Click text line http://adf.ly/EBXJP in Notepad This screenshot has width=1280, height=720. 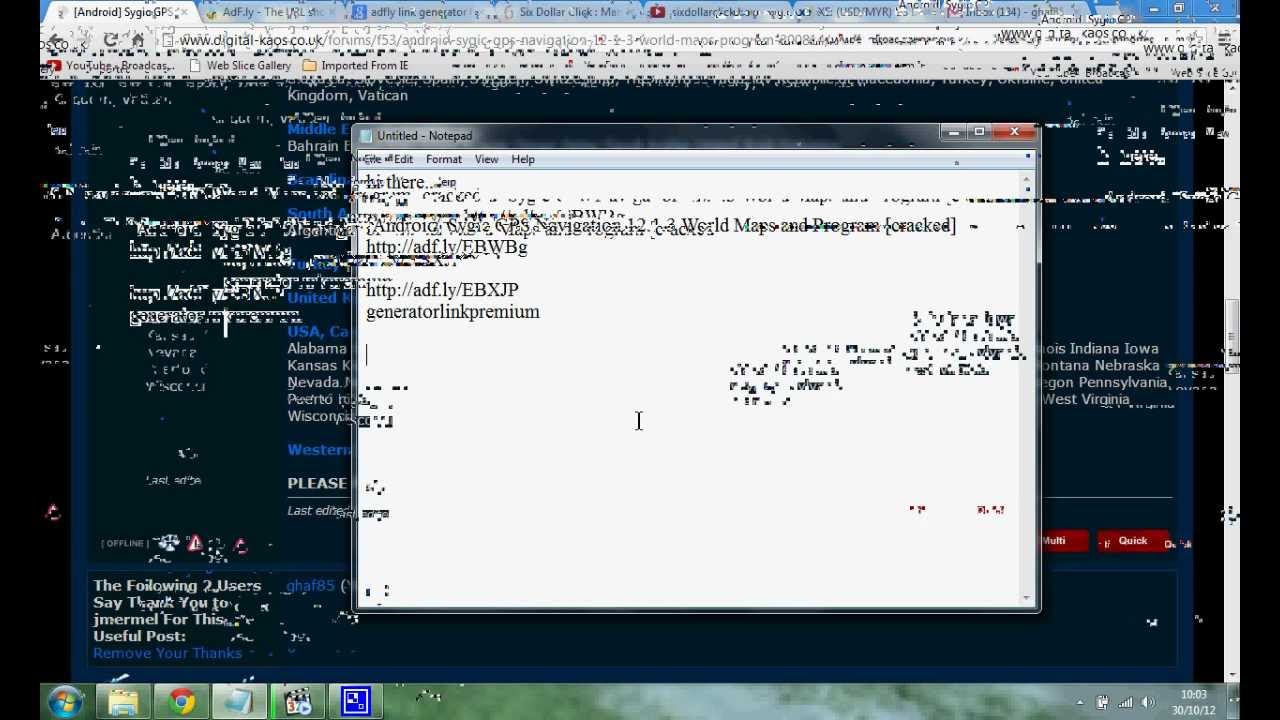pos(442,290)
